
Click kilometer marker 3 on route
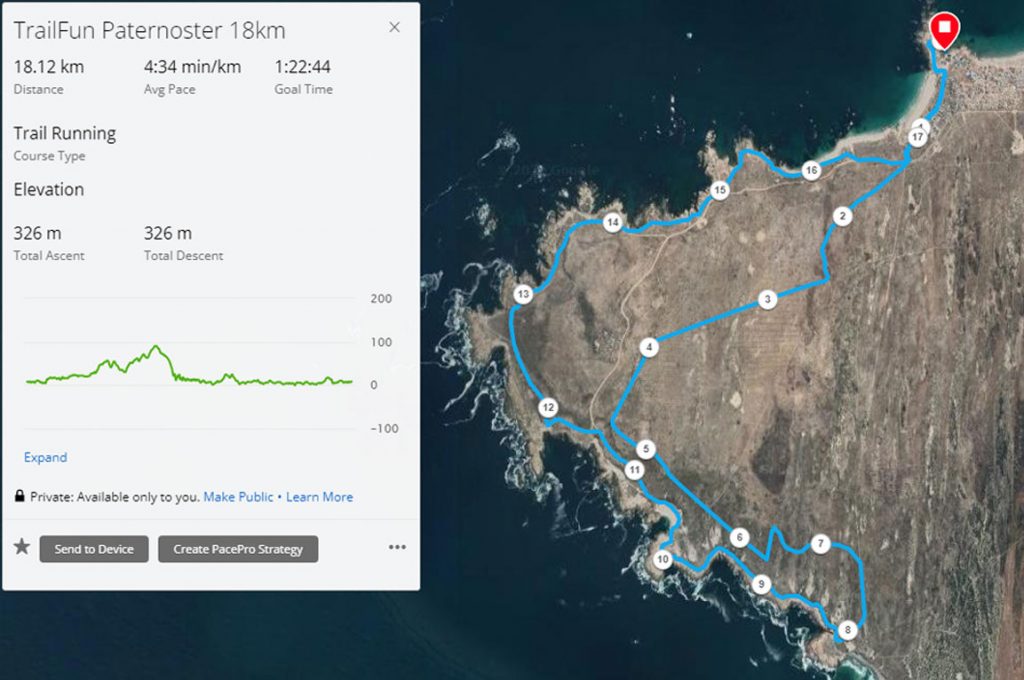pos(767,299)
